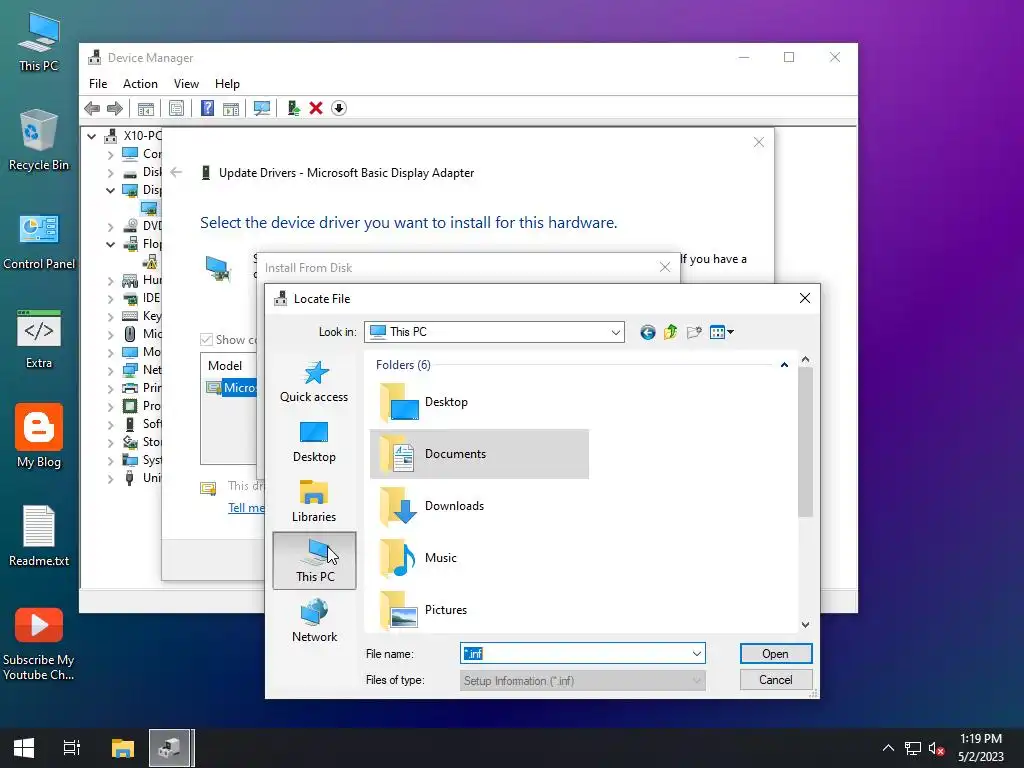Click the Tell me link in Update Drivers

[x=246, y=508]
